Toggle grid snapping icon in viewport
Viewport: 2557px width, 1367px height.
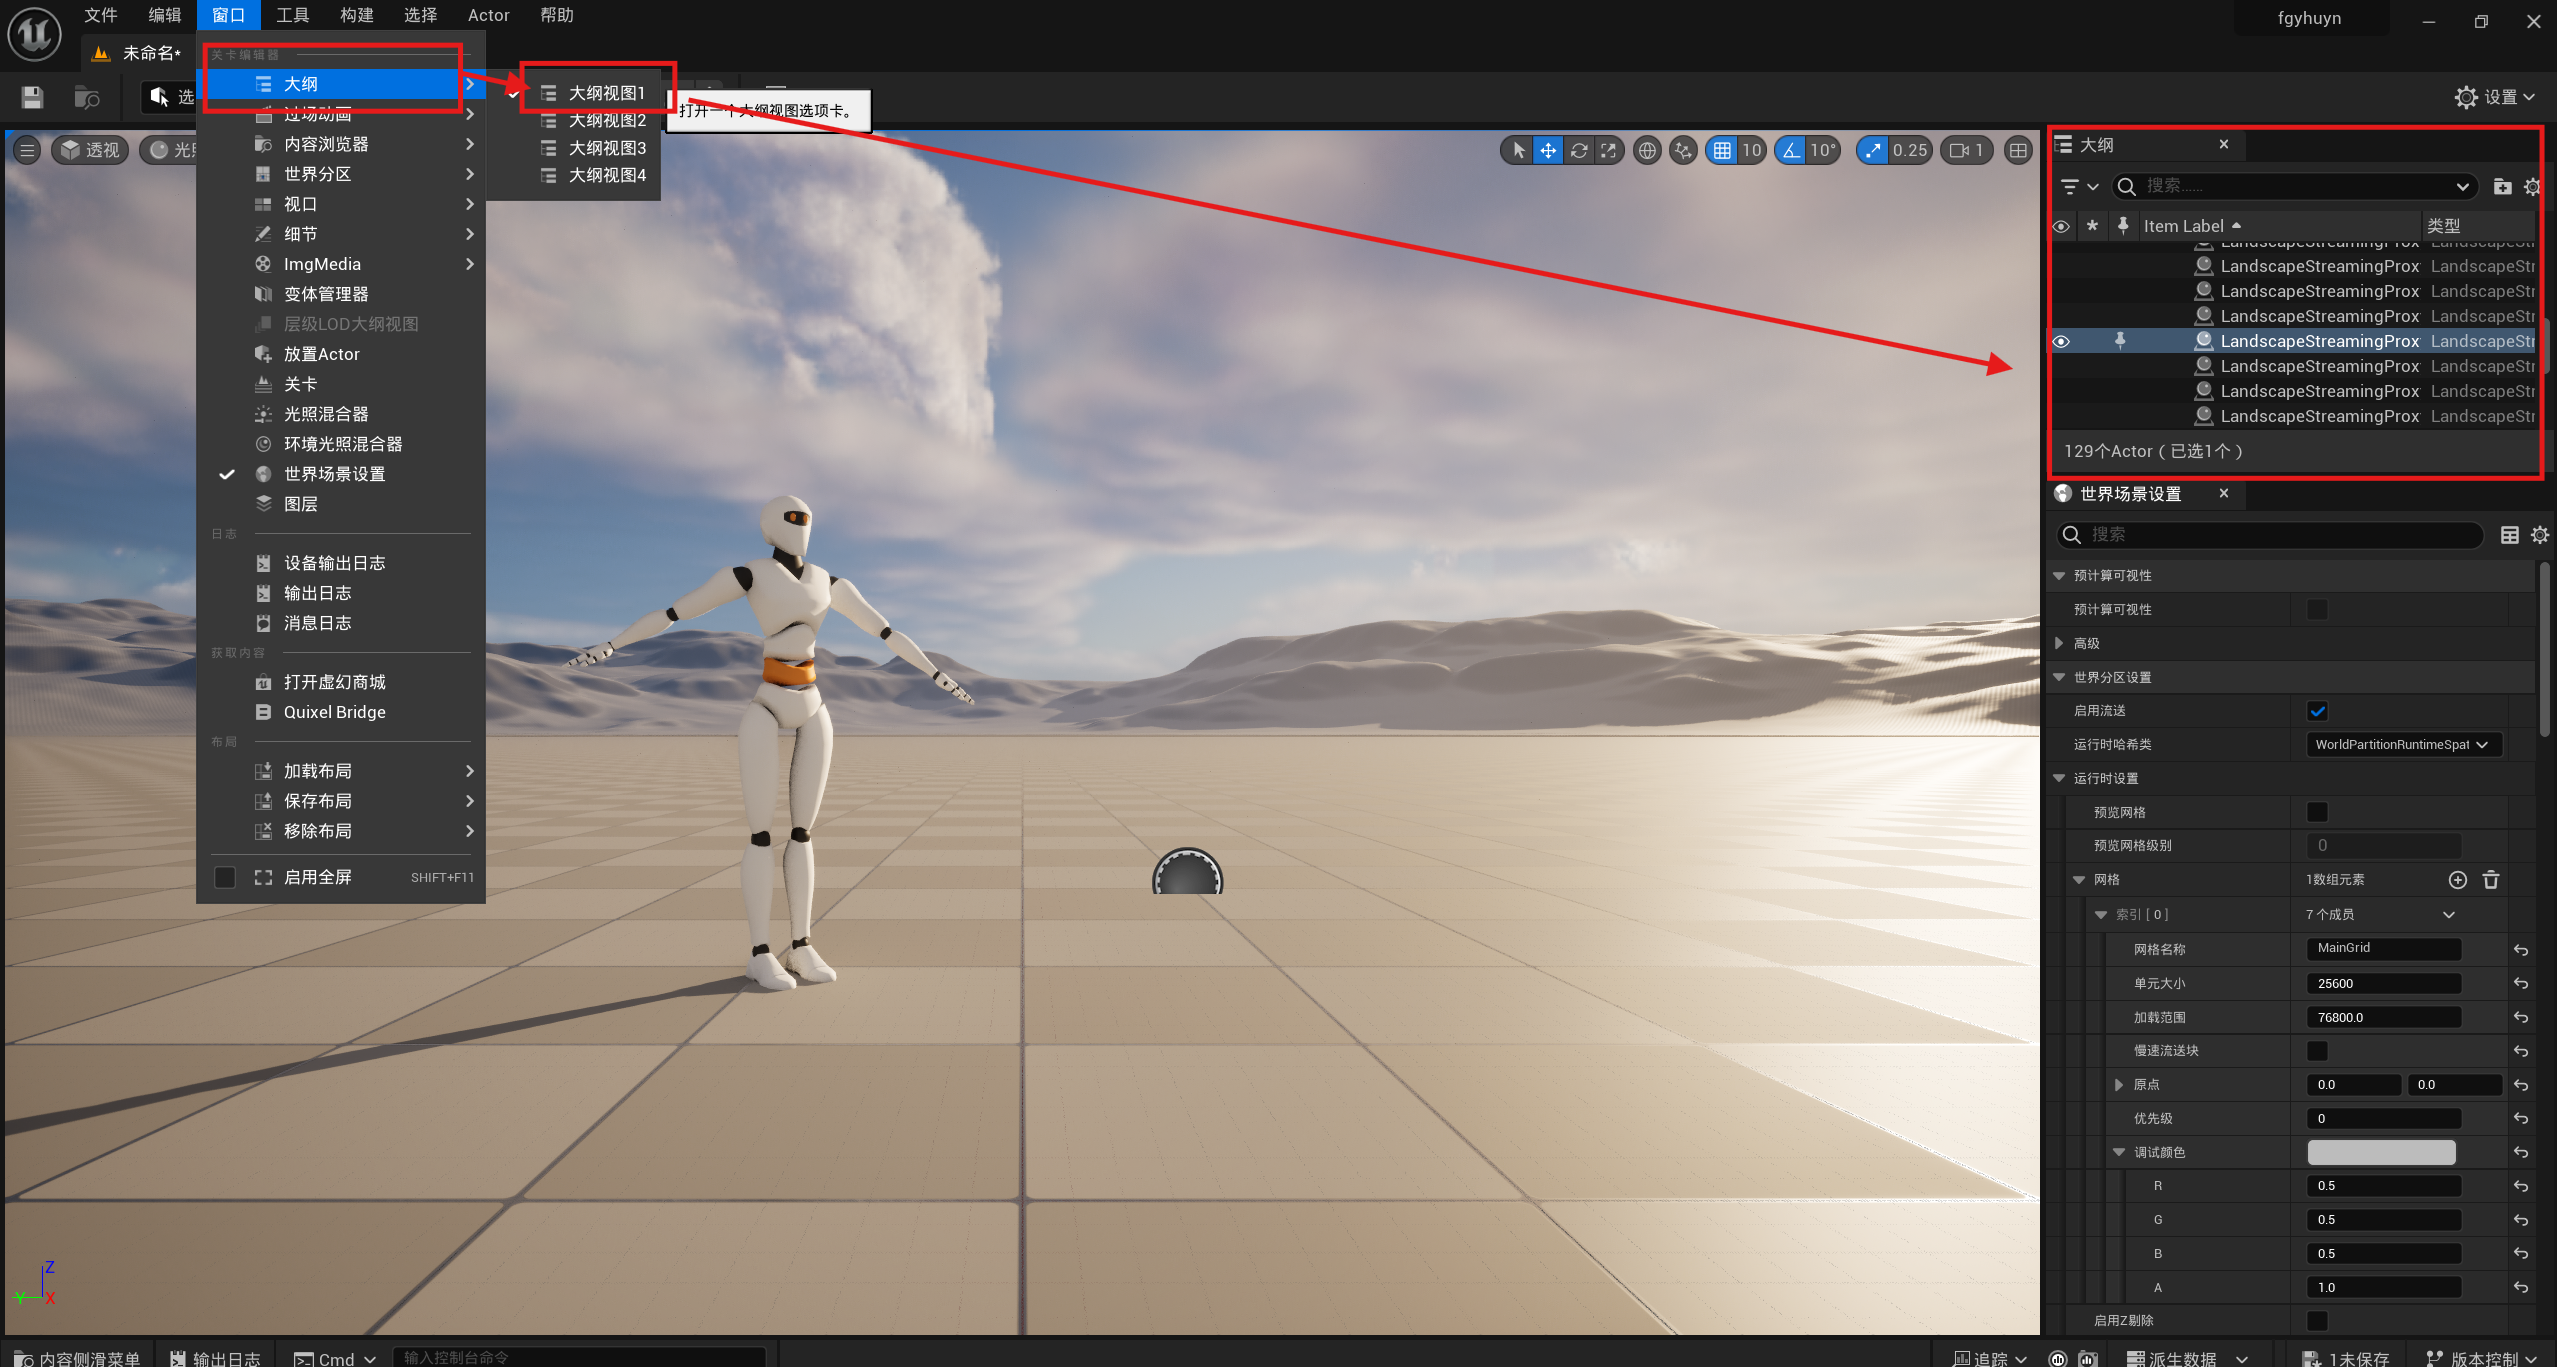click(x=1722, y=151)
